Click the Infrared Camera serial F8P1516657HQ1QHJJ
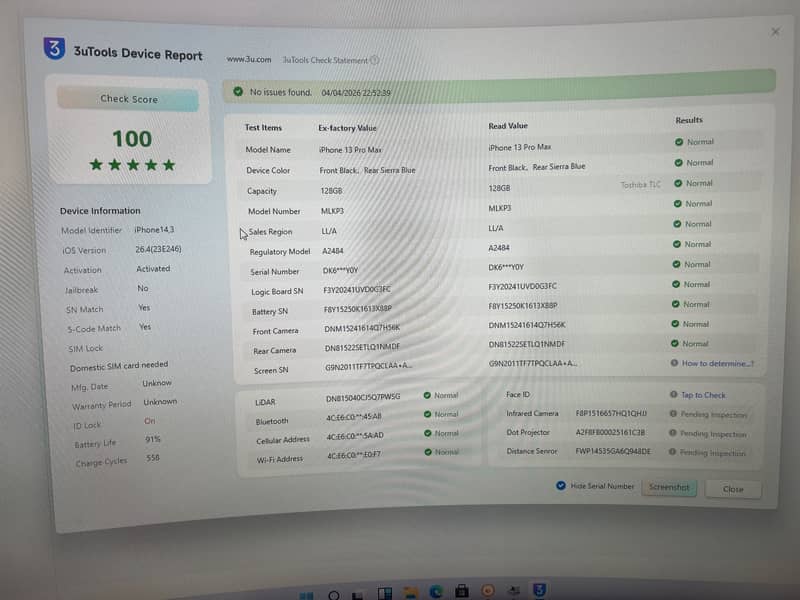 click(611, 413)
